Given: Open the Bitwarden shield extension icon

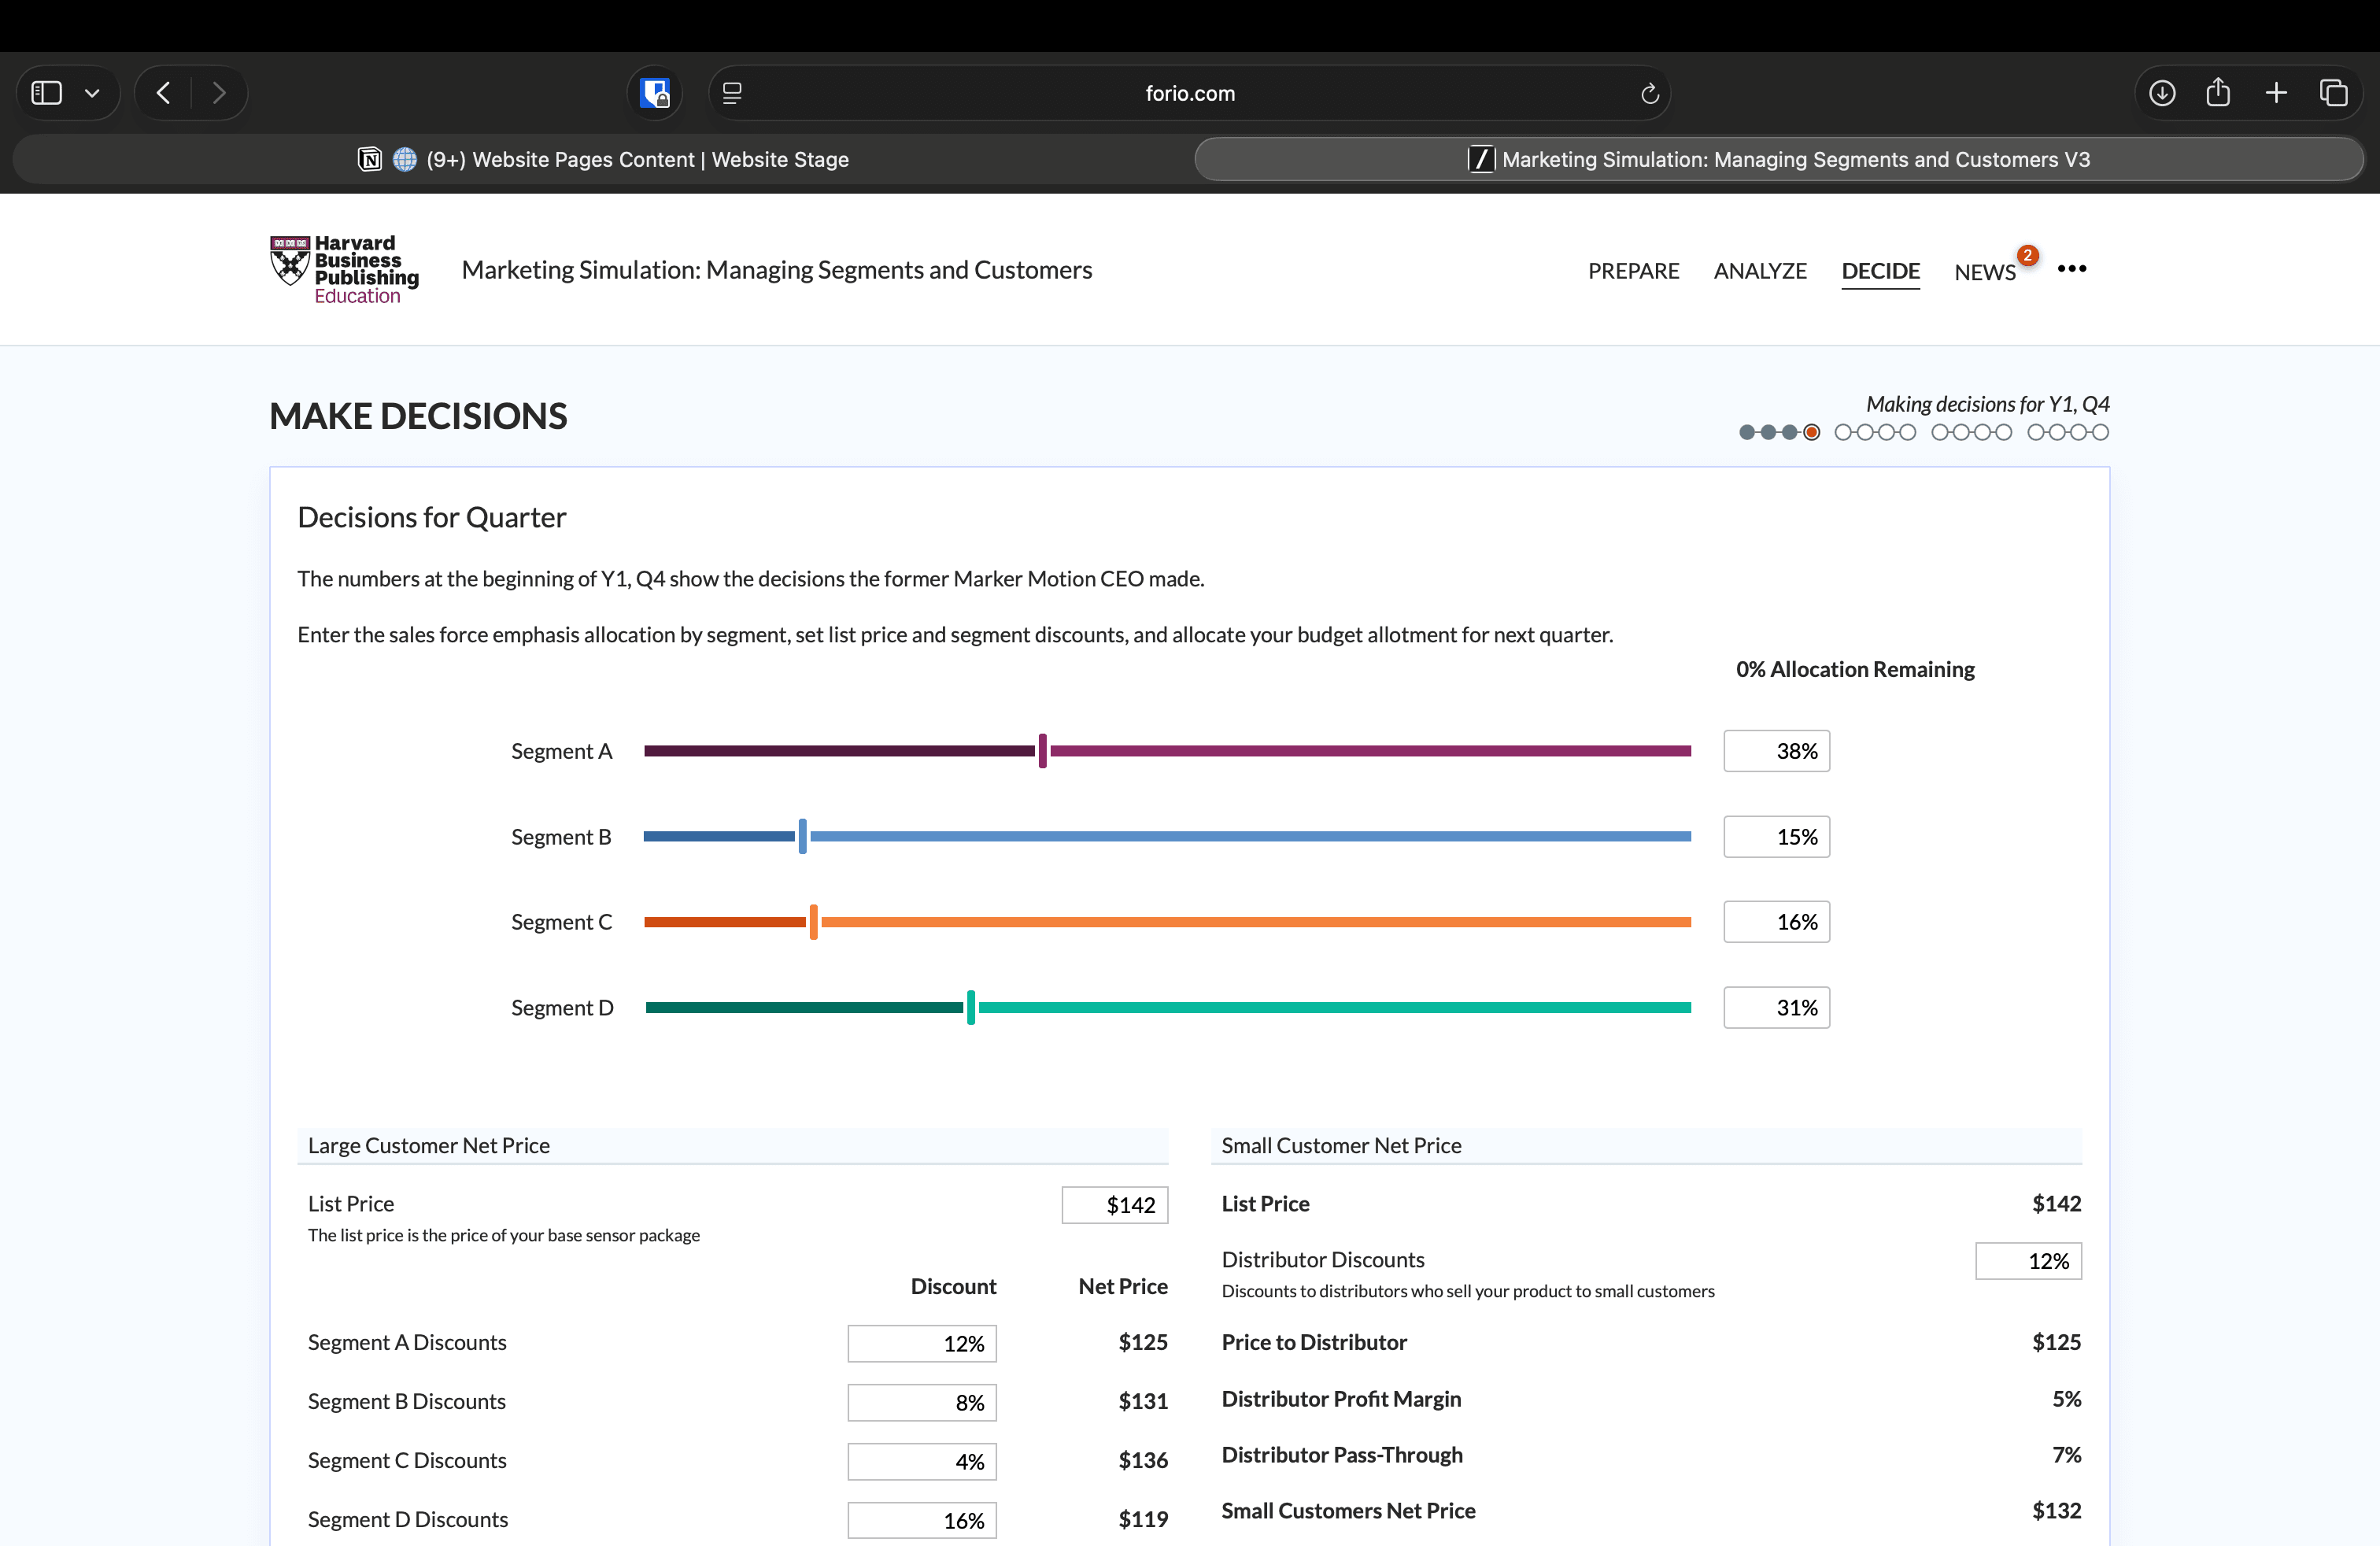Looking at the screenshot, I should 655,93.
